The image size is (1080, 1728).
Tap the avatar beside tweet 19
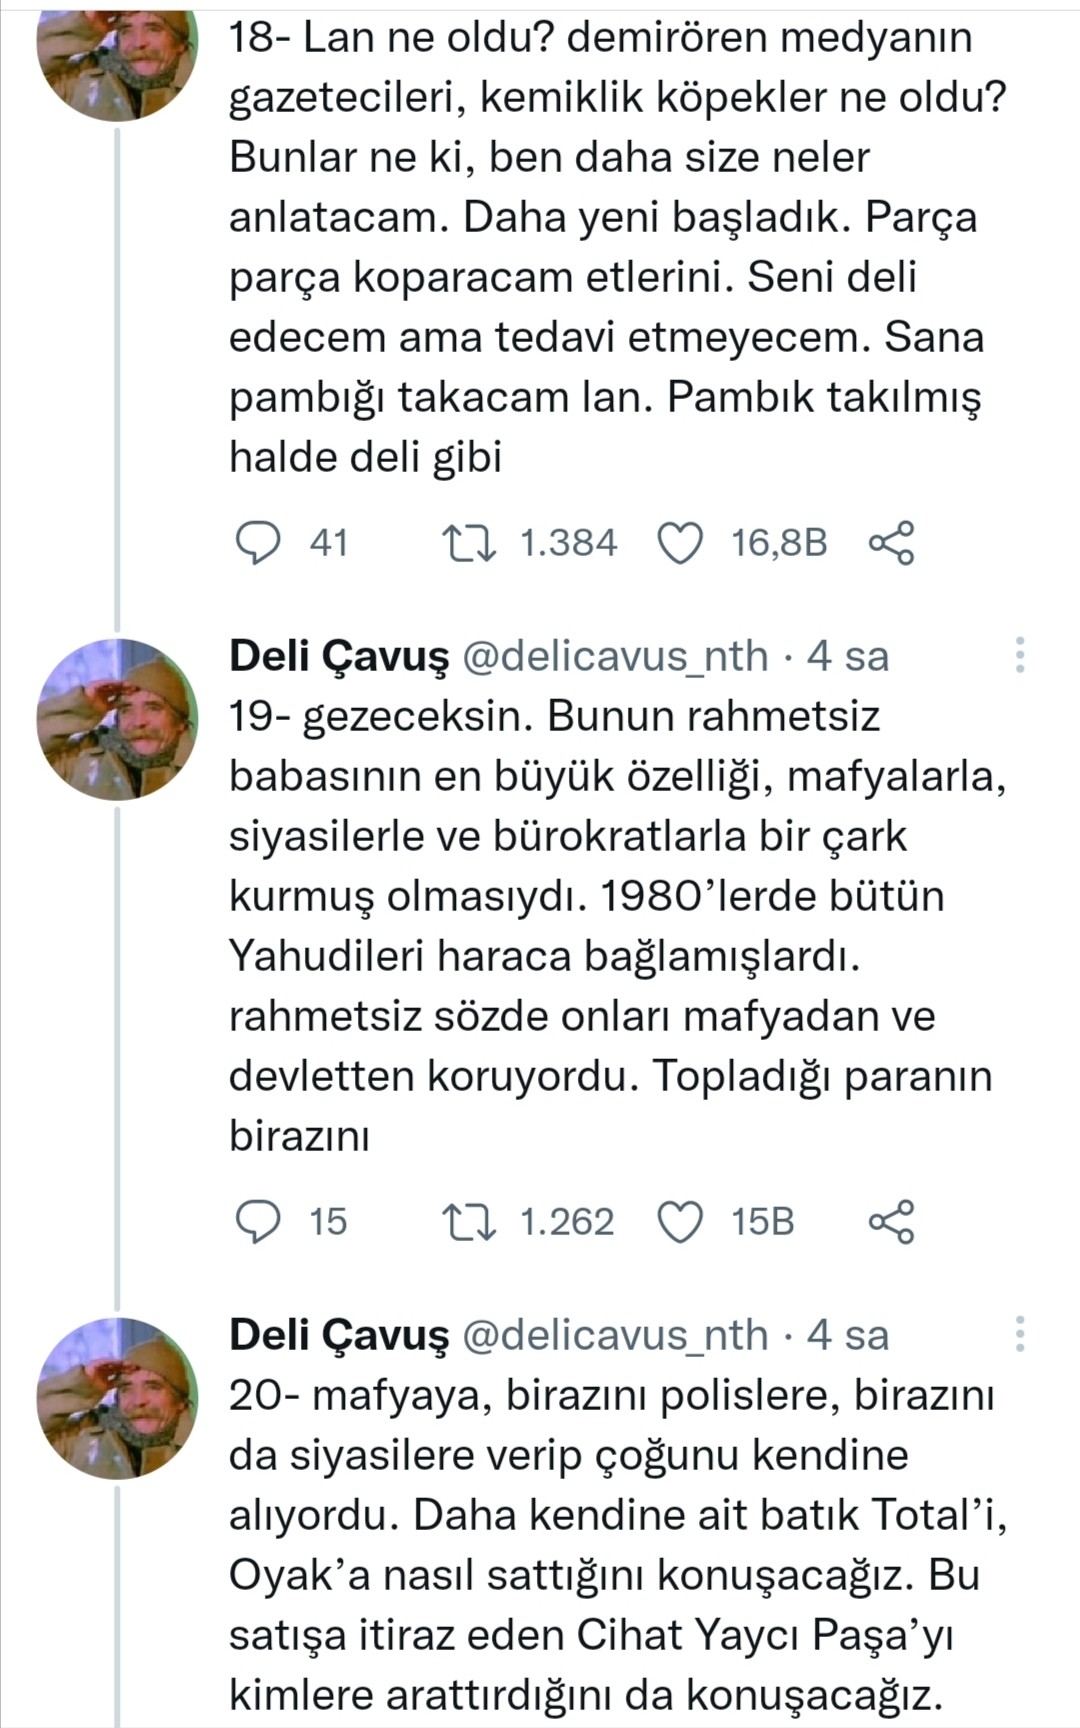coord(117,718)
